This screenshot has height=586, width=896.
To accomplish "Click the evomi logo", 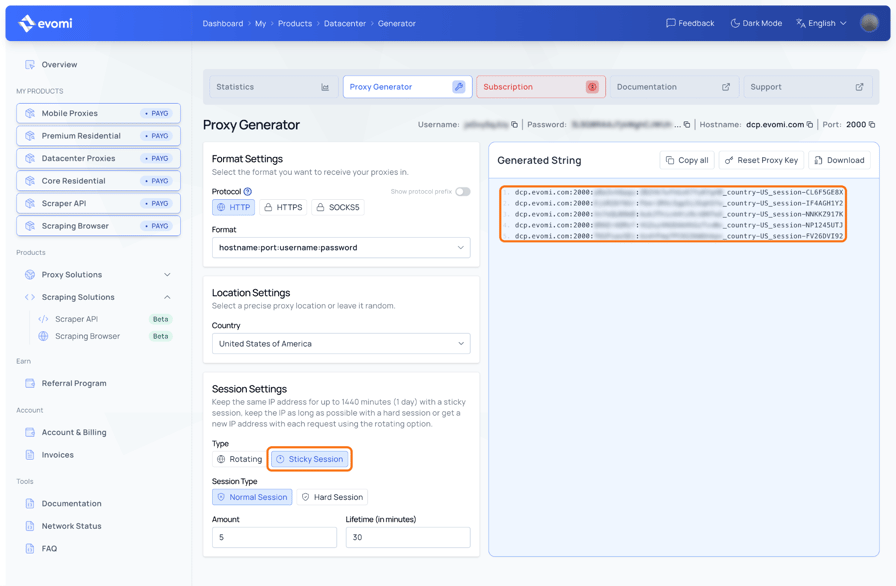I will (x=45, y=23).
